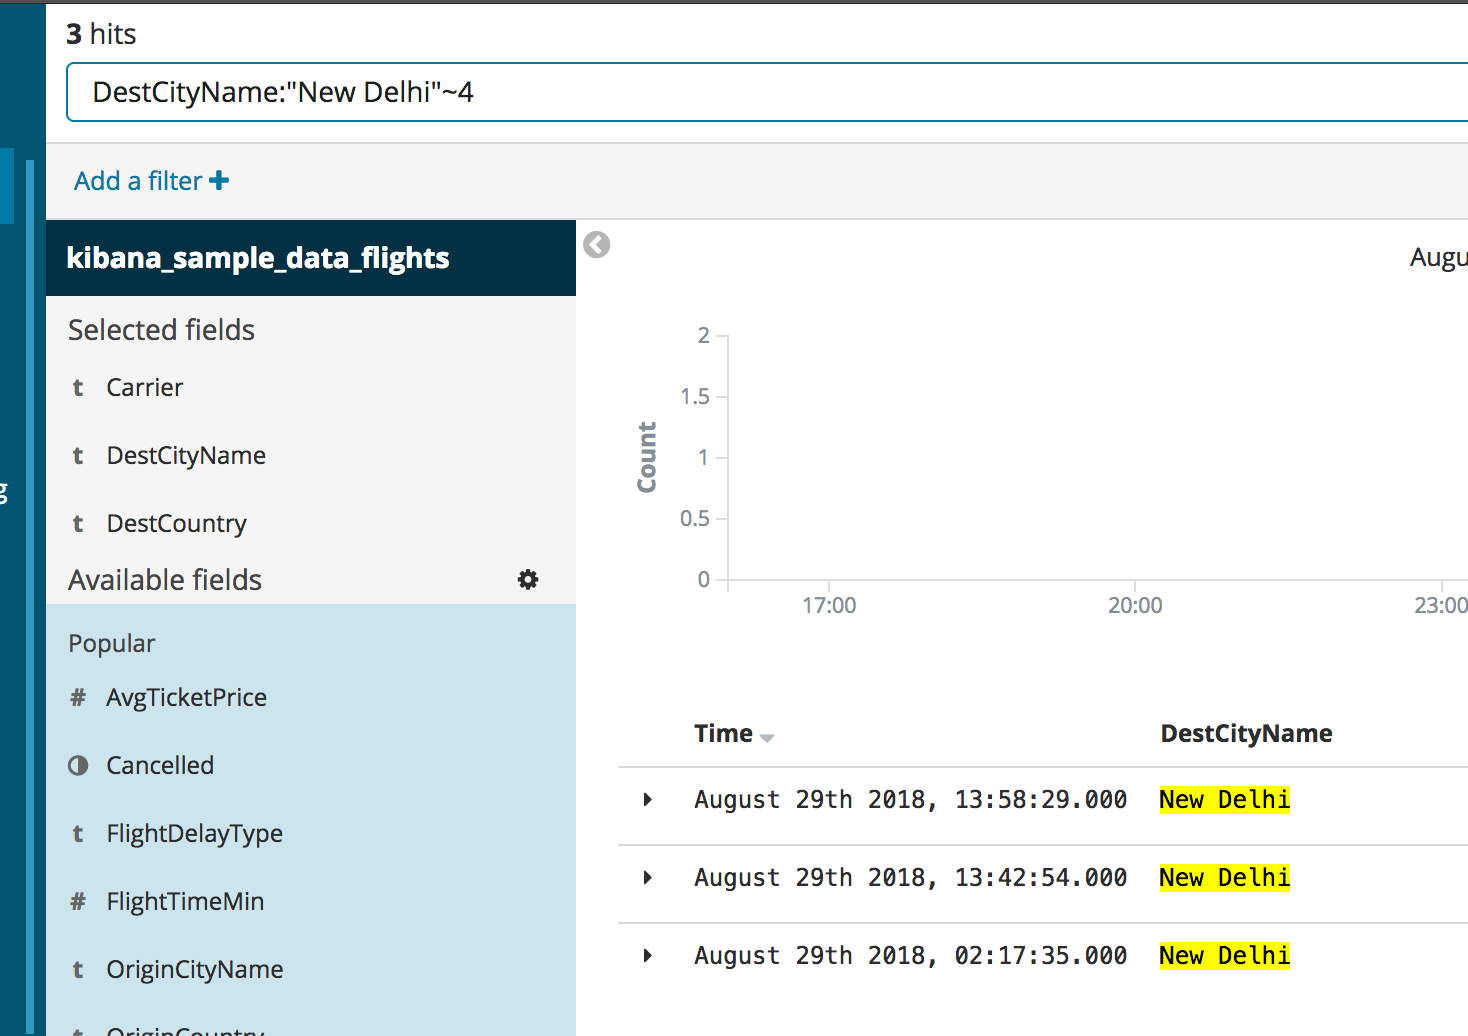Viewport: 1468px width, 1036px height.
Task: Click the text type icon beside Carrier
Action: click(x=77, y=388)
